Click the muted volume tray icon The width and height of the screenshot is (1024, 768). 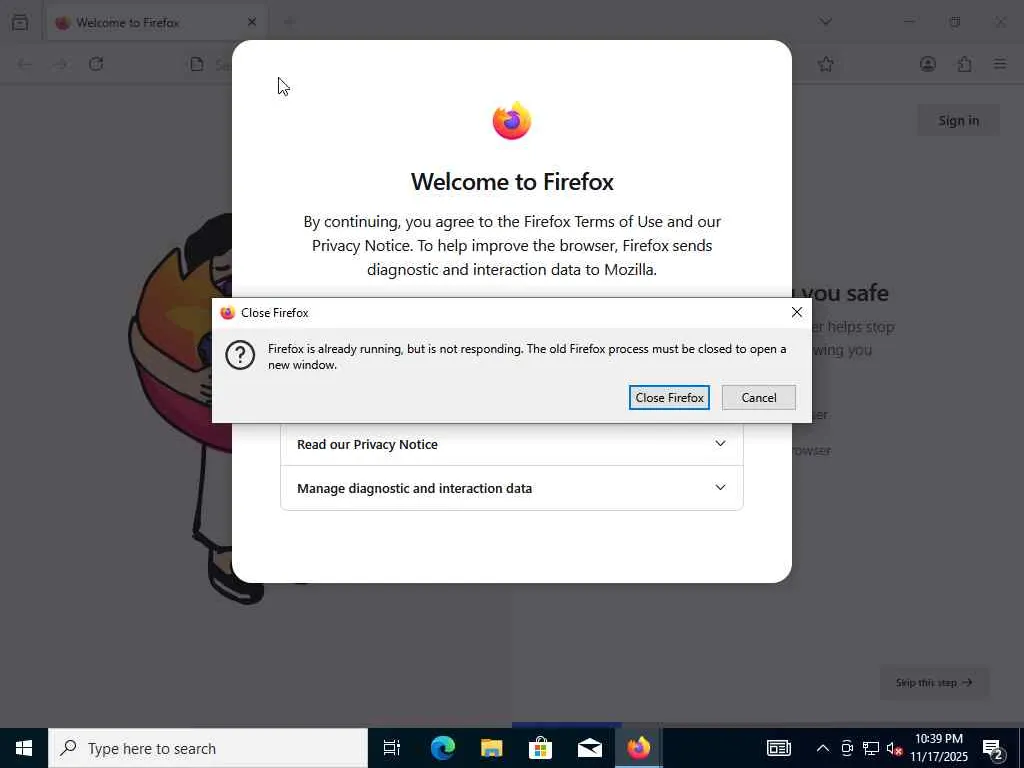895,748
